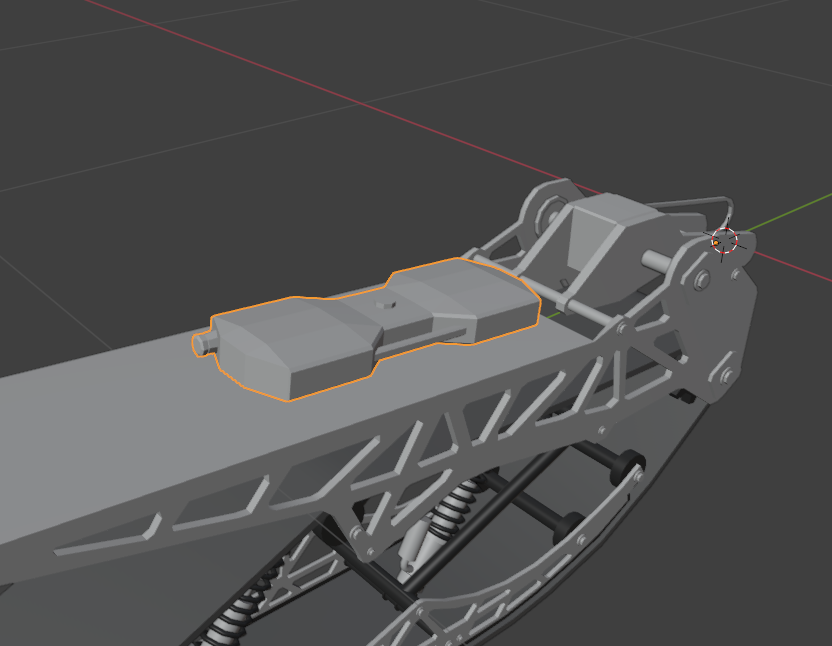The width and height of the screenshot is (832, 646).
Task: Click the hexagonal bolt atop the outlined block
Action: coord(386,304)
